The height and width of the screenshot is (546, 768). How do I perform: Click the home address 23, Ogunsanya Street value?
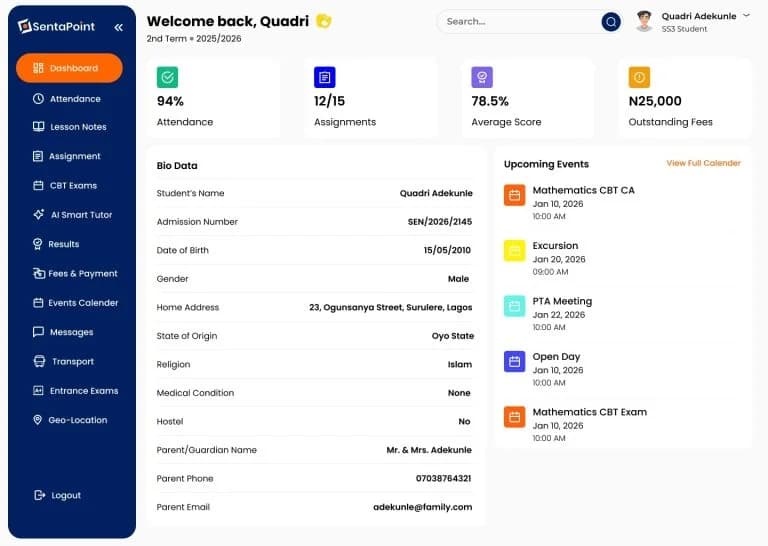click(x=390, y=308)
